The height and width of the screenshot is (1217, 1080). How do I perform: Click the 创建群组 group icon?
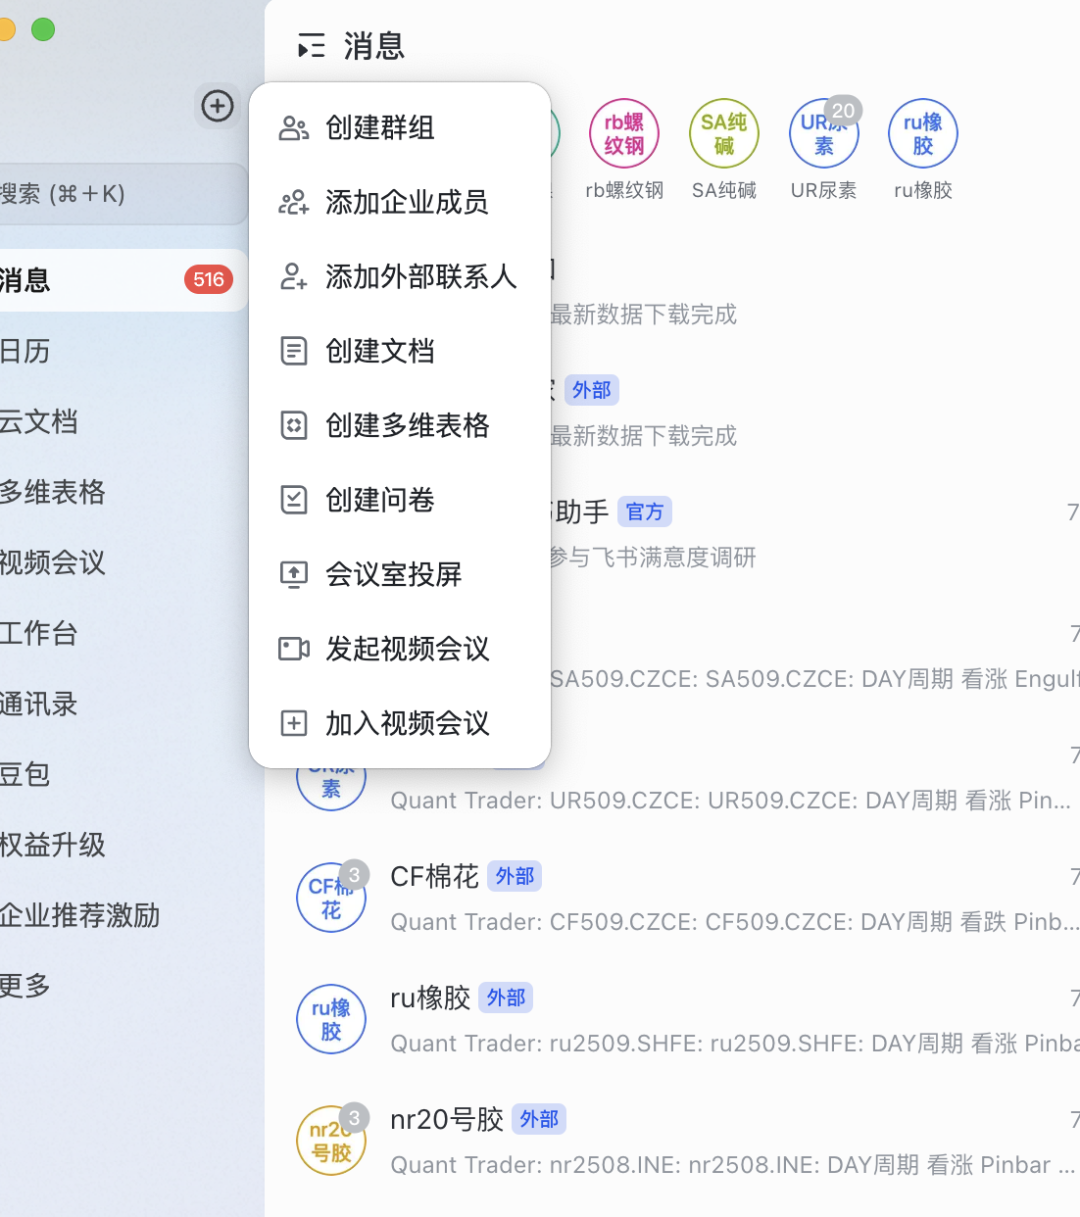pyautogui.click(x=293, y=128)
